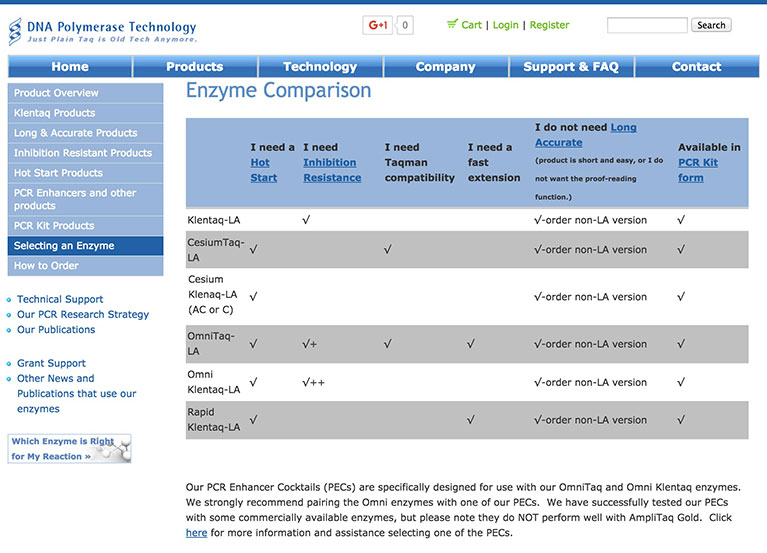Click Klentaq-LA inhibition resistance checkmark
Viewport: 767px width, 553px height.
click(x=306, y=220)
